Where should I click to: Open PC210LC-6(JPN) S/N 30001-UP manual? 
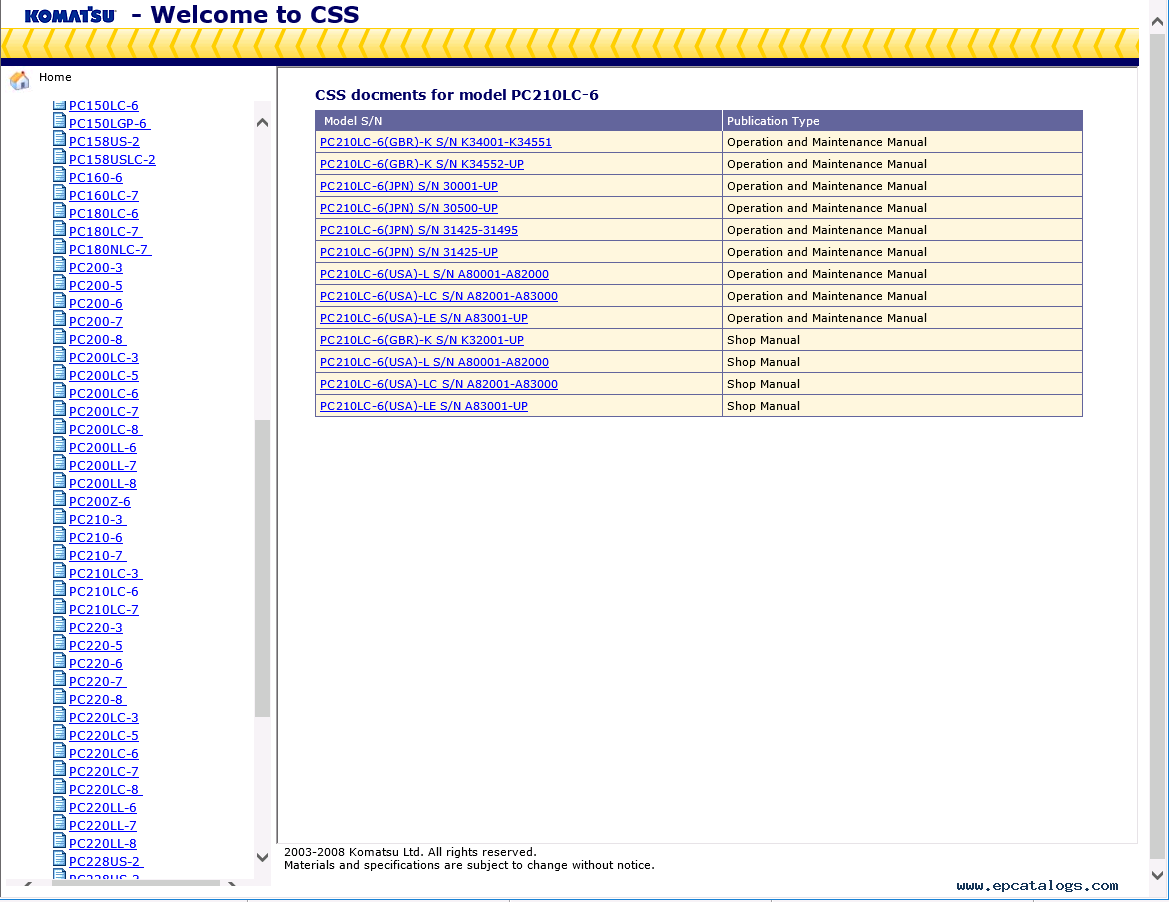pyautogui.click(x=409, y=186)
